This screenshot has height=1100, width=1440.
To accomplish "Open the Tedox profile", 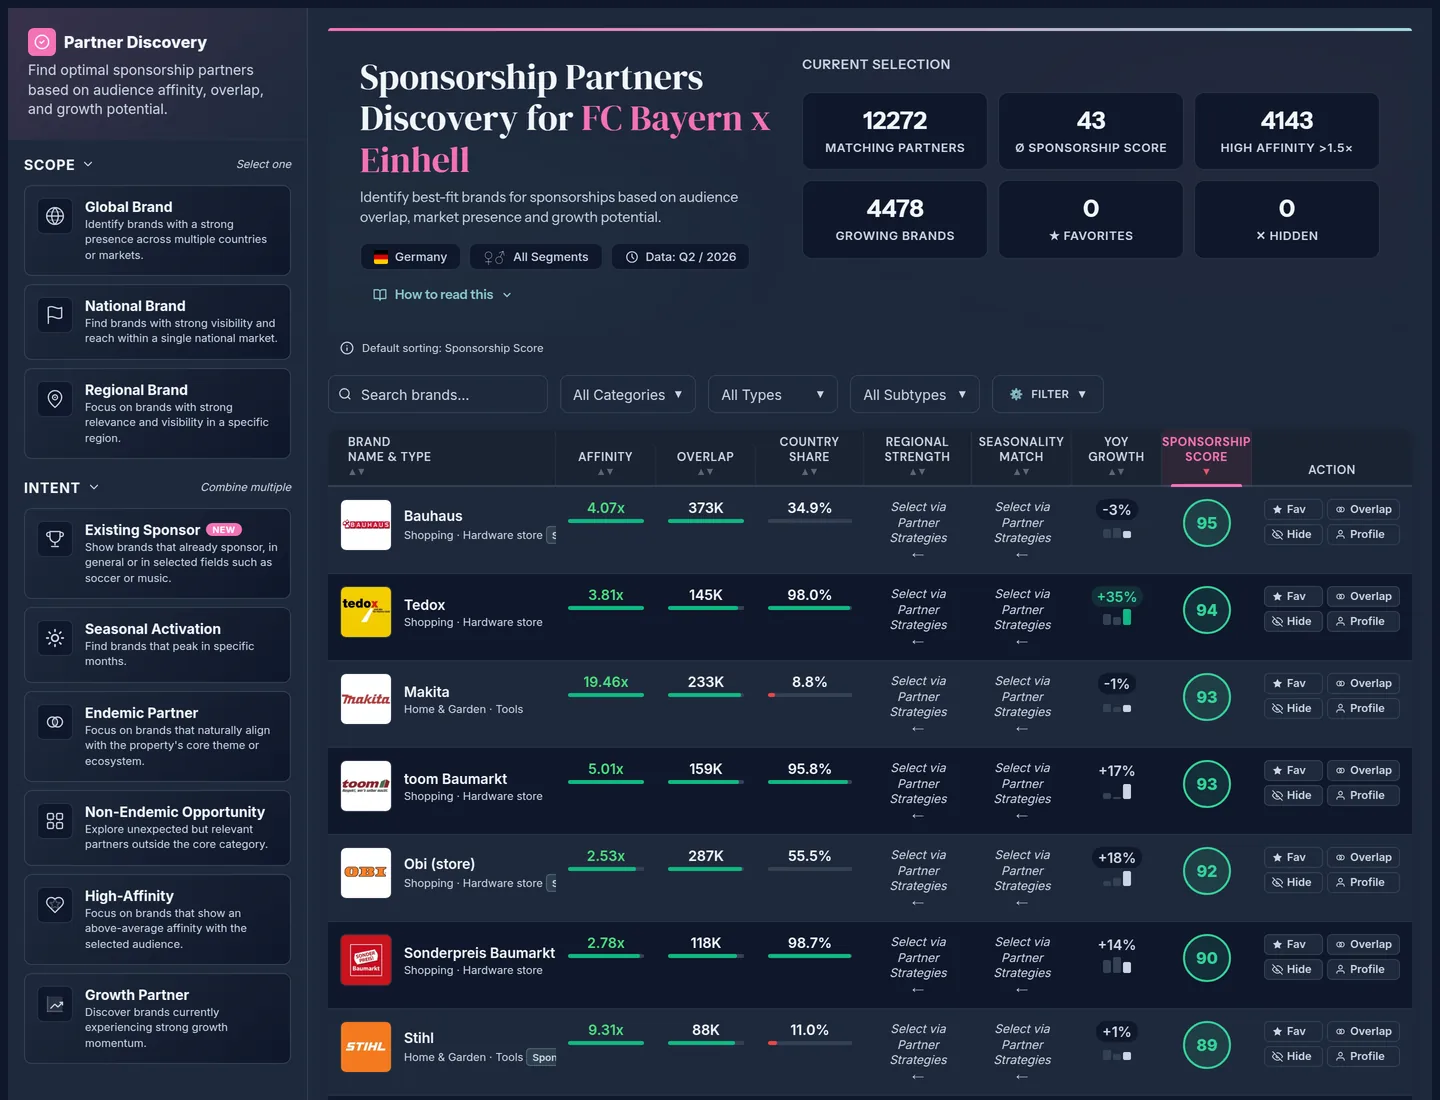I will 1362,621.
